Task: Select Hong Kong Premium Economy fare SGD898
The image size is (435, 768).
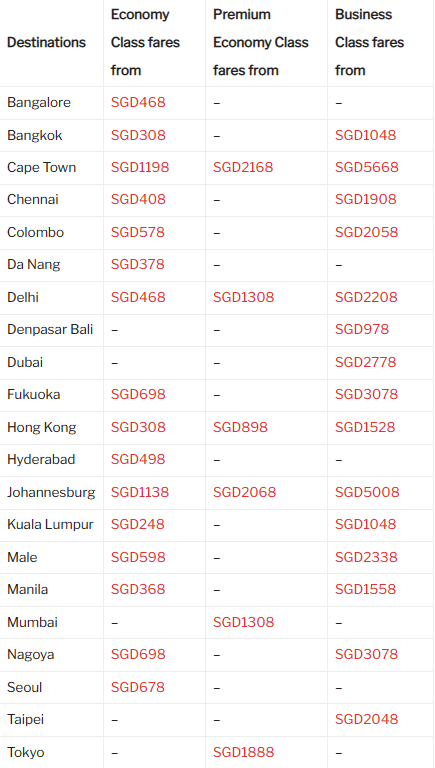Action: click(x=241, y=427)
